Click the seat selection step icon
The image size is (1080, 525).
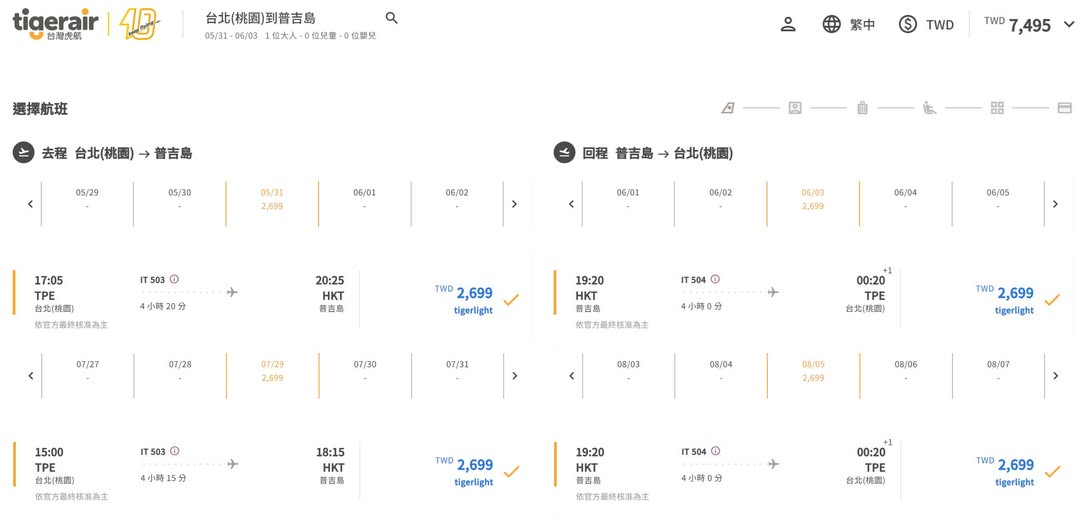(929, 108)
